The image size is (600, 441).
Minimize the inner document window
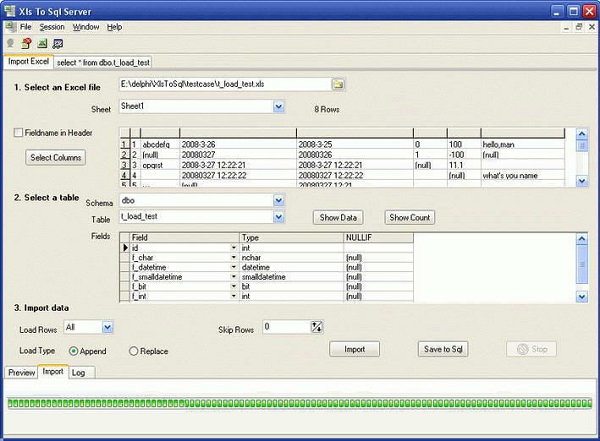566,27
